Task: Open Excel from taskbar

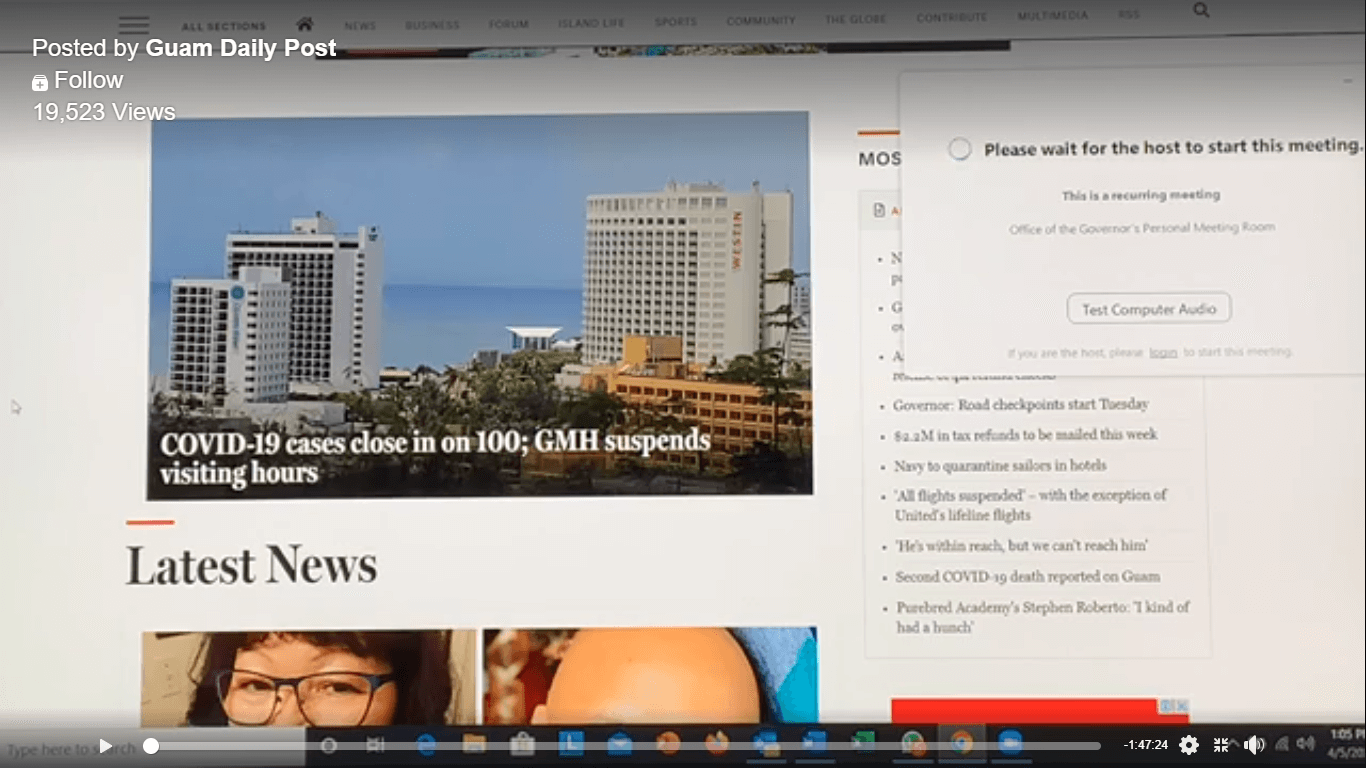Action: coord(862,742)
